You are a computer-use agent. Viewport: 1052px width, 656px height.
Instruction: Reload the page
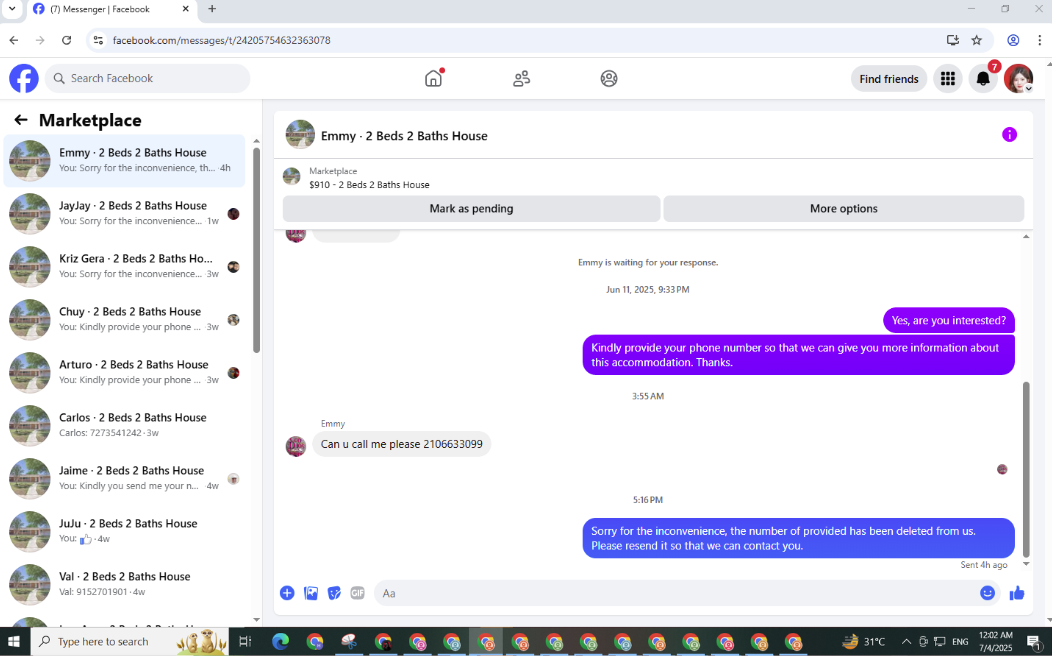tap(66, 40)
